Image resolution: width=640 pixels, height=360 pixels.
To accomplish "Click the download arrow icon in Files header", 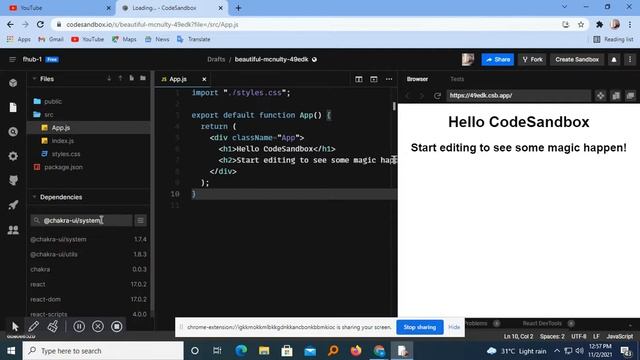I will [109, 78].
